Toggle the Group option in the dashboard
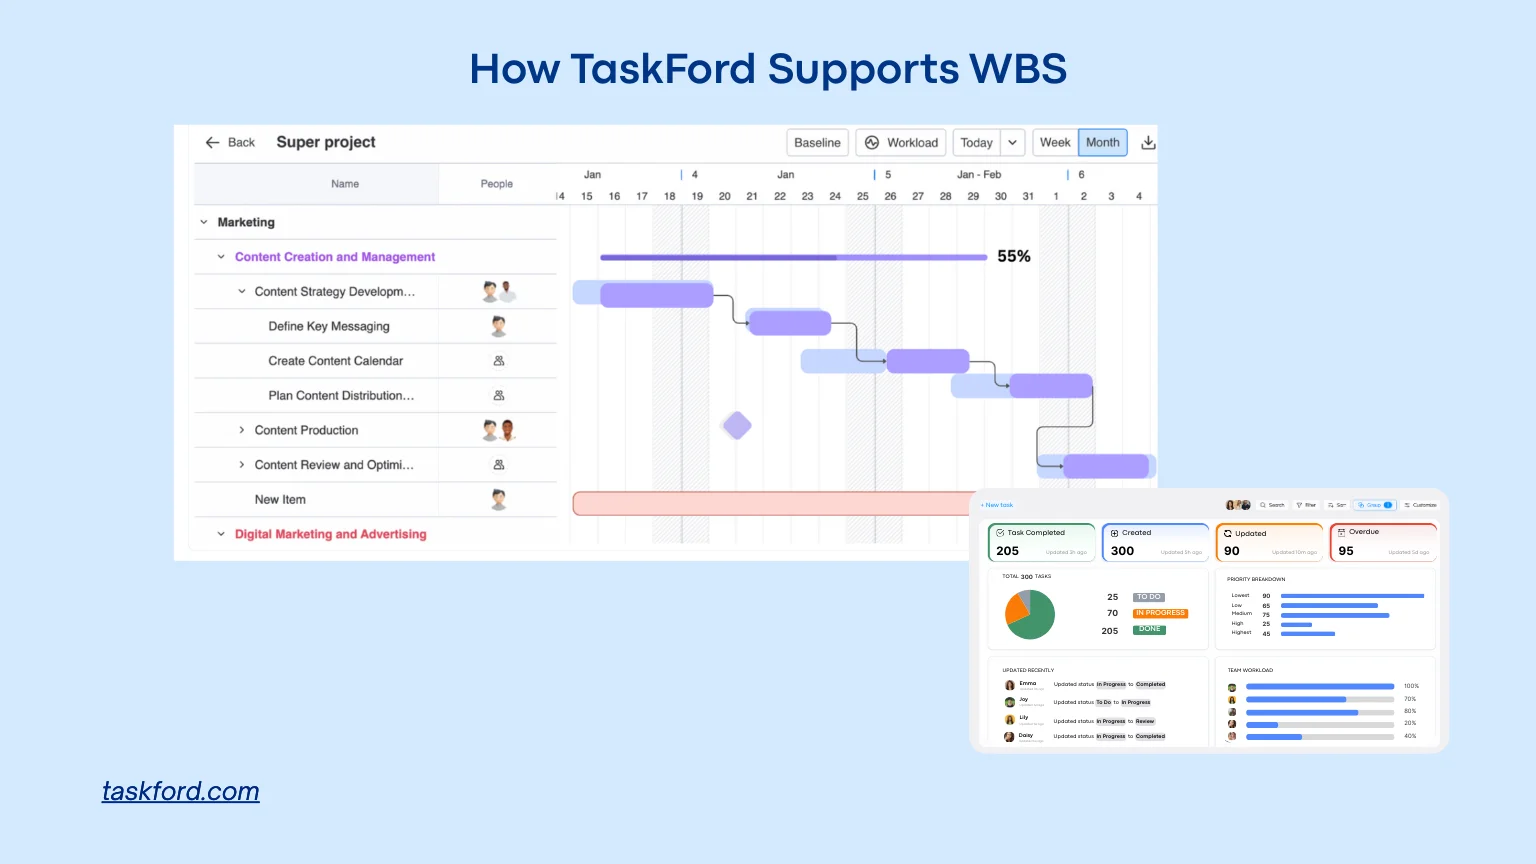The image size is (1536, 864). coord(1373,505)
